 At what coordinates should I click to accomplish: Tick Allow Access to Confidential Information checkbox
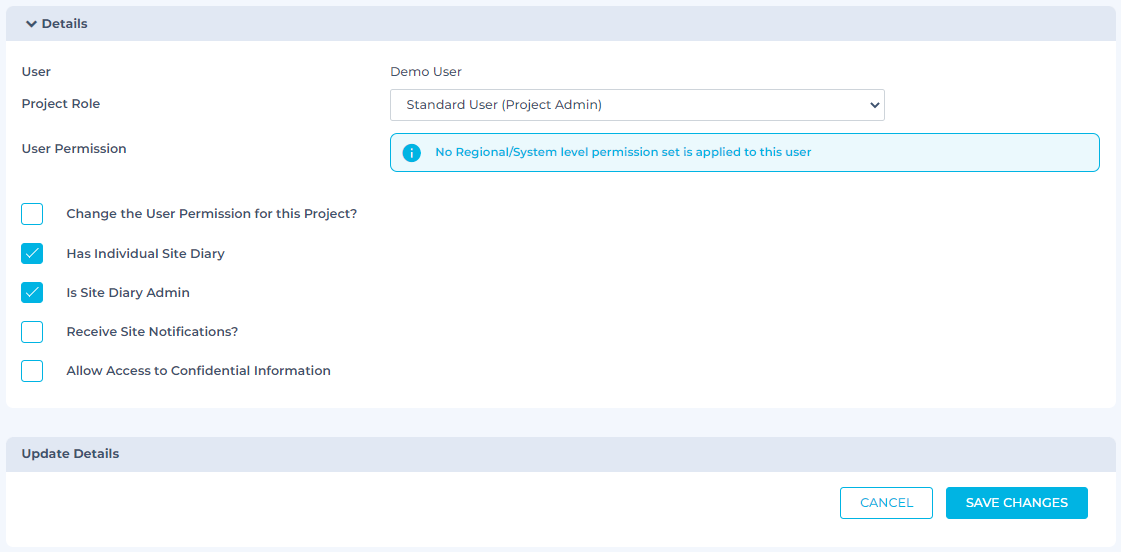click(x=32, y=371)
